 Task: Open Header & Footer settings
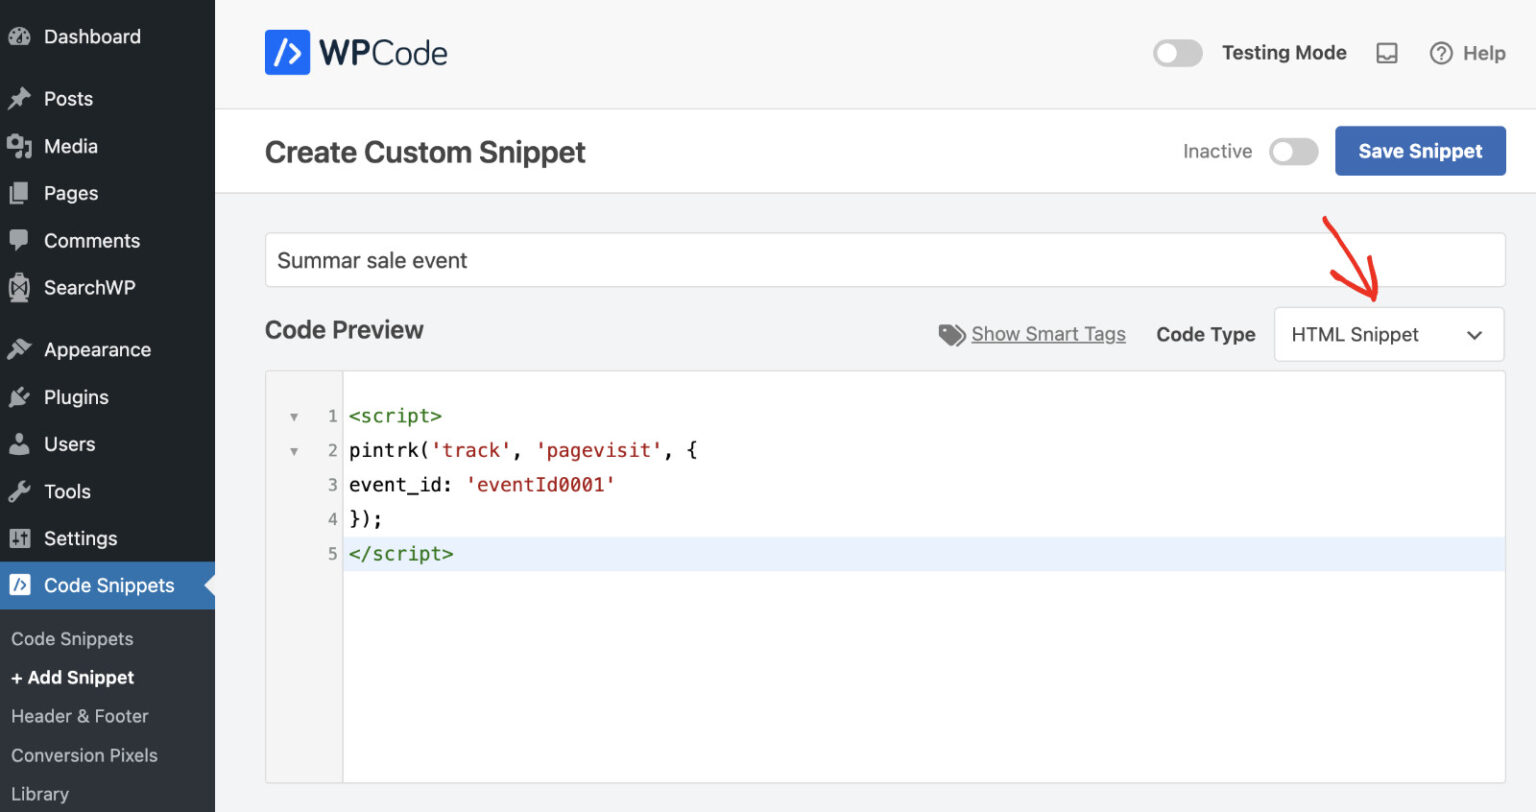(x=79, y=716)
